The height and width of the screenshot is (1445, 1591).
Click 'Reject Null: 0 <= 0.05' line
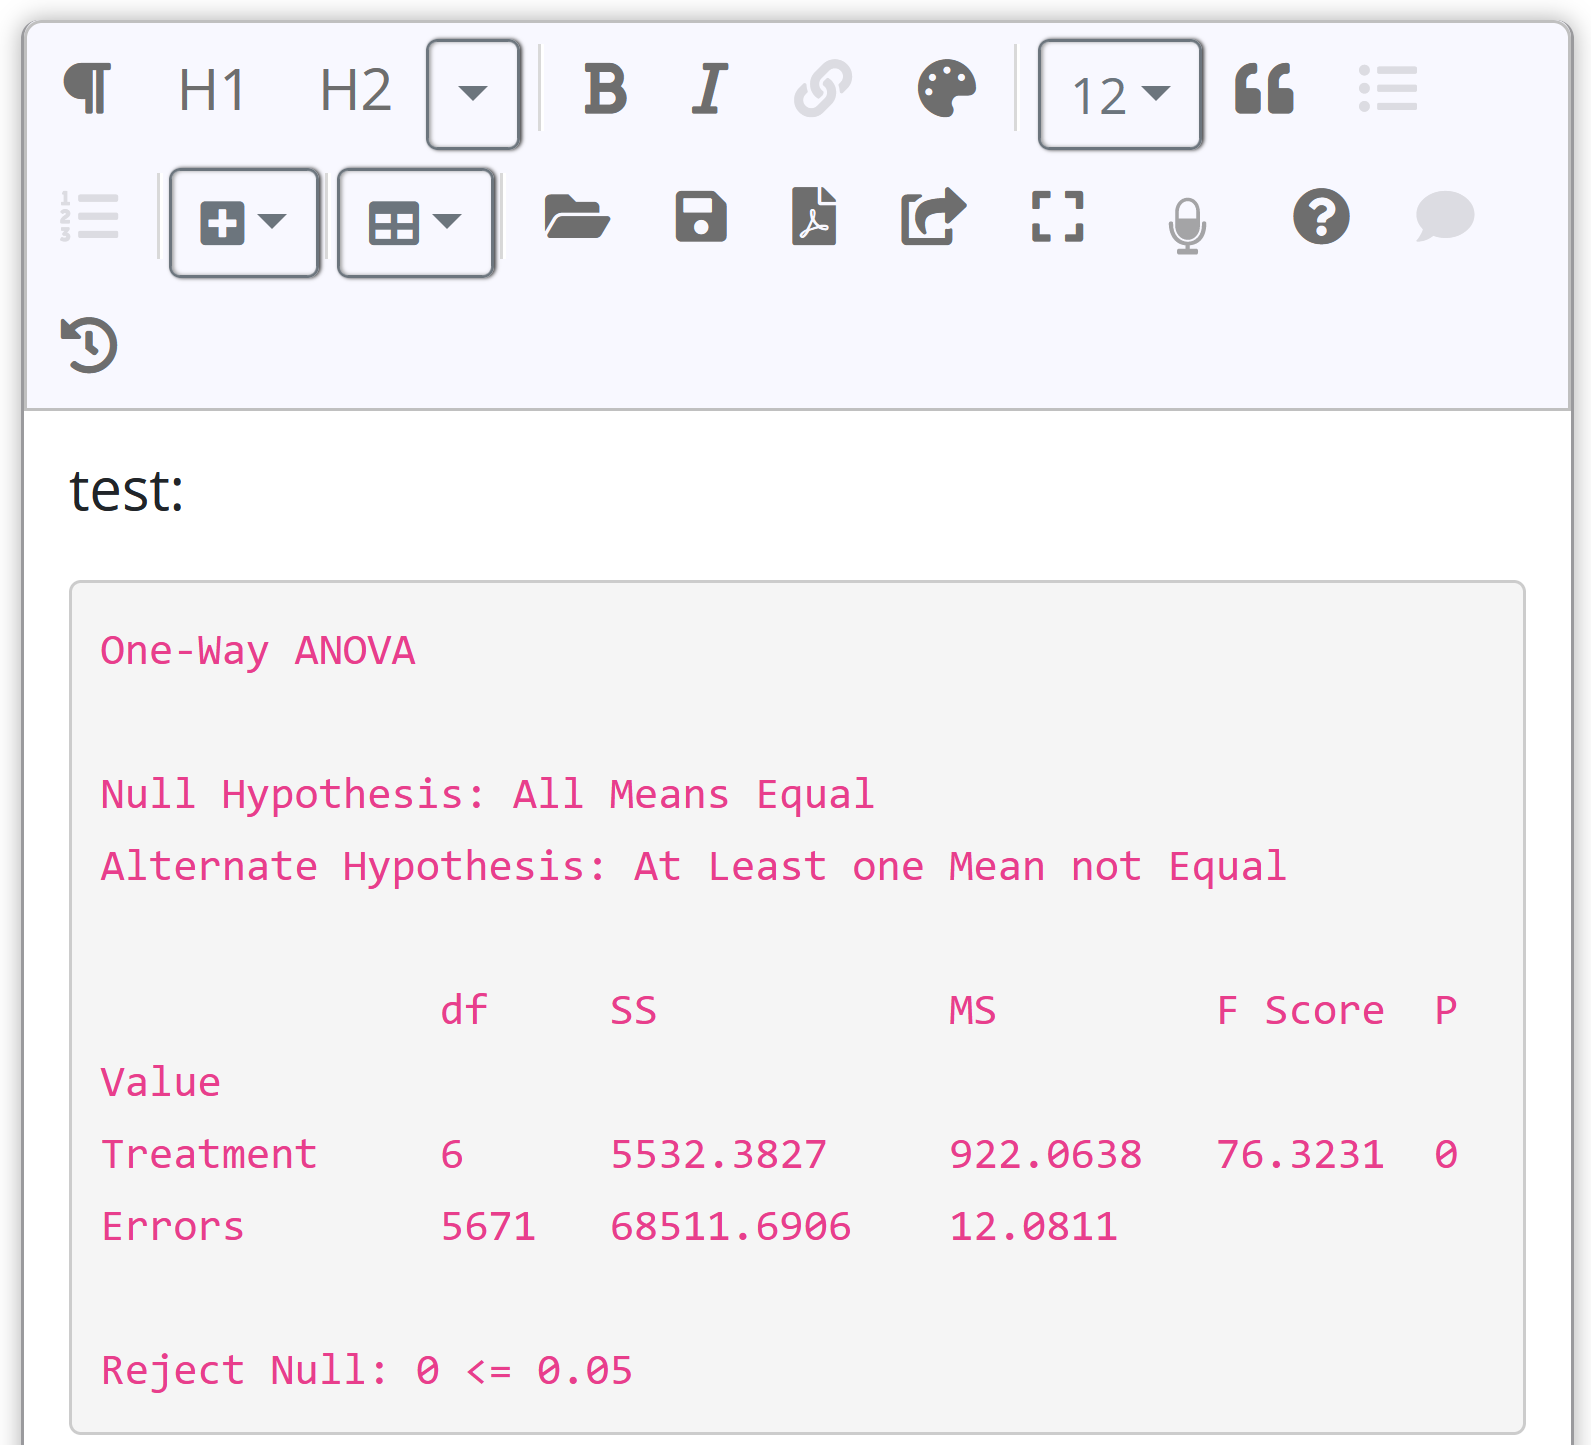tap(367, 1370)
